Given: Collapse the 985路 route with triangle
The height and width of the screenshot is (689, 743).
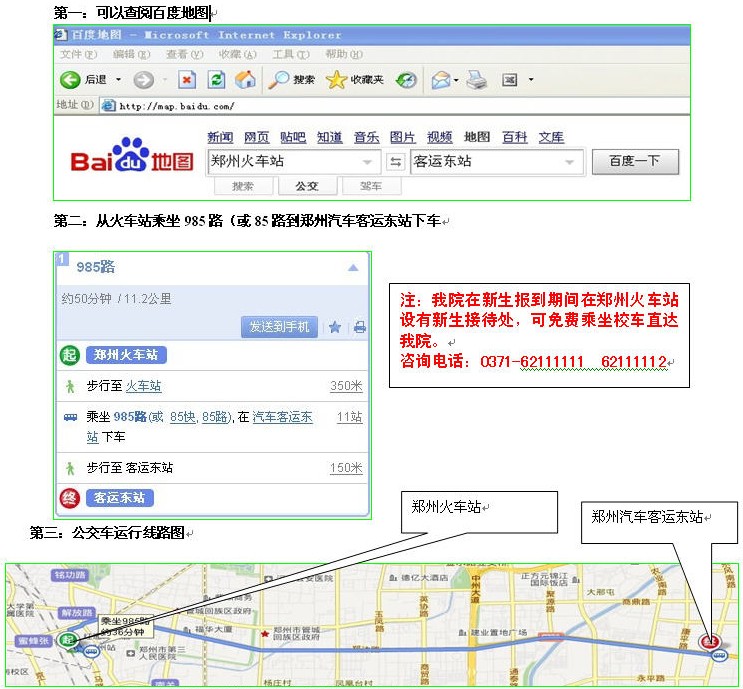Looking at the screenshot, I should pyautogui.click(x=353, y=268).
